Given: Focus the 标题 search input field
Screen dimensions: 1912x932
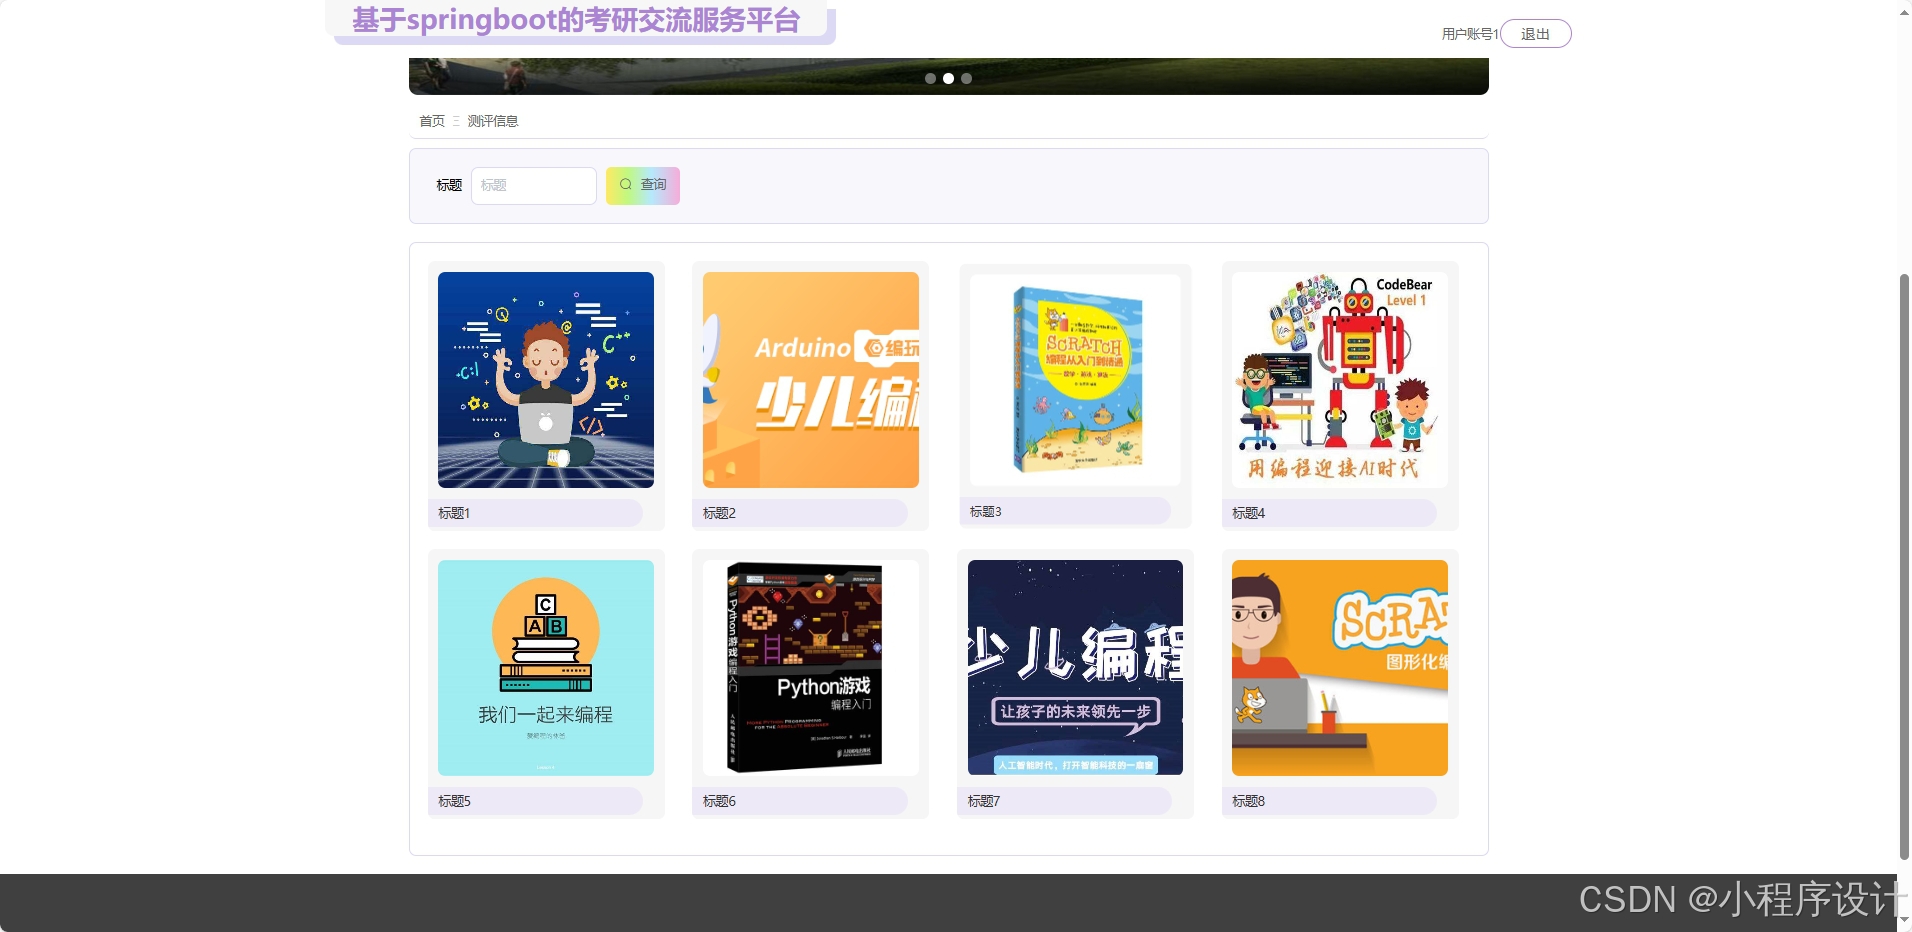Looking at the screenshot, I should tap(533, 185).
